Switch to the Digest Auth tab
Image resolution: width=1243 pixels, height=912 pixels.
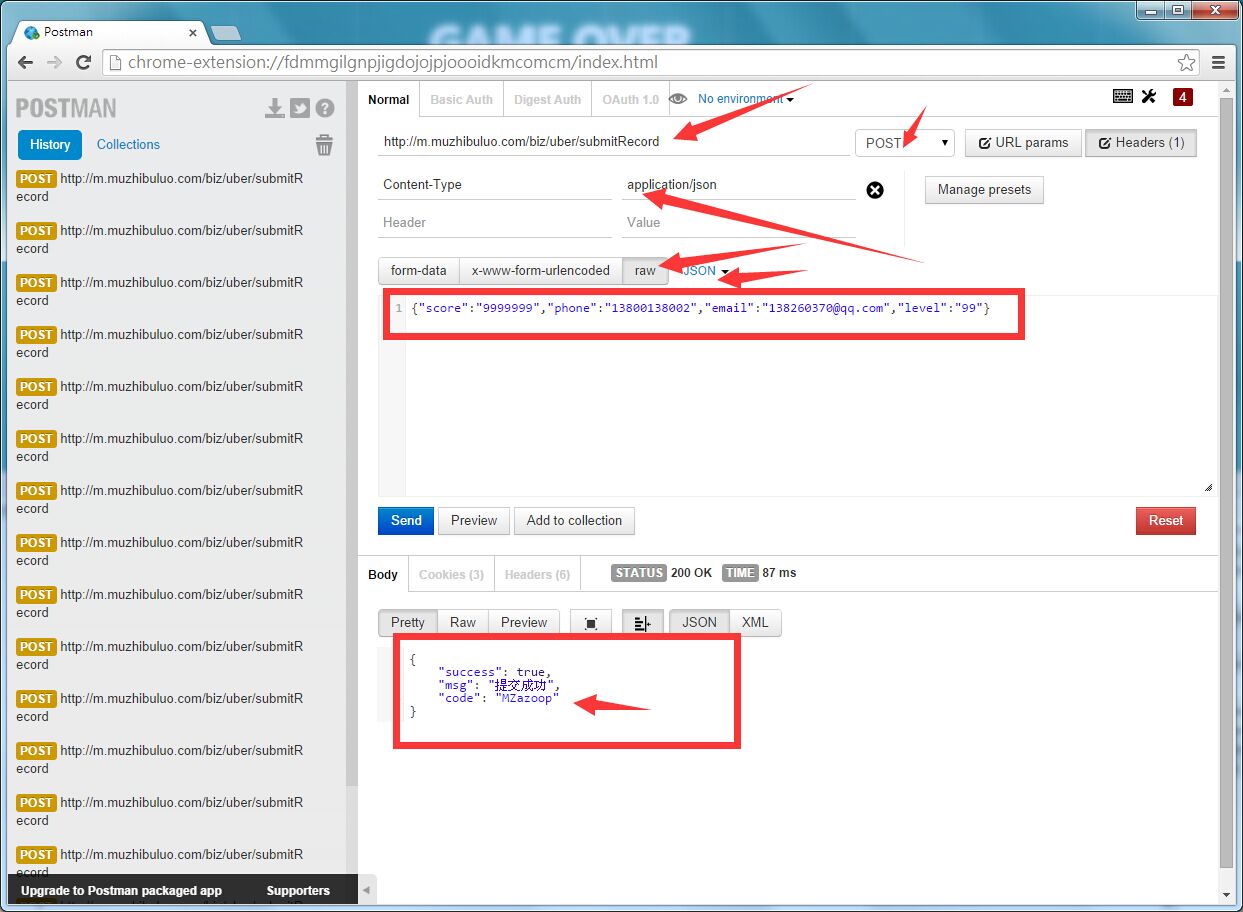point(547,100)
